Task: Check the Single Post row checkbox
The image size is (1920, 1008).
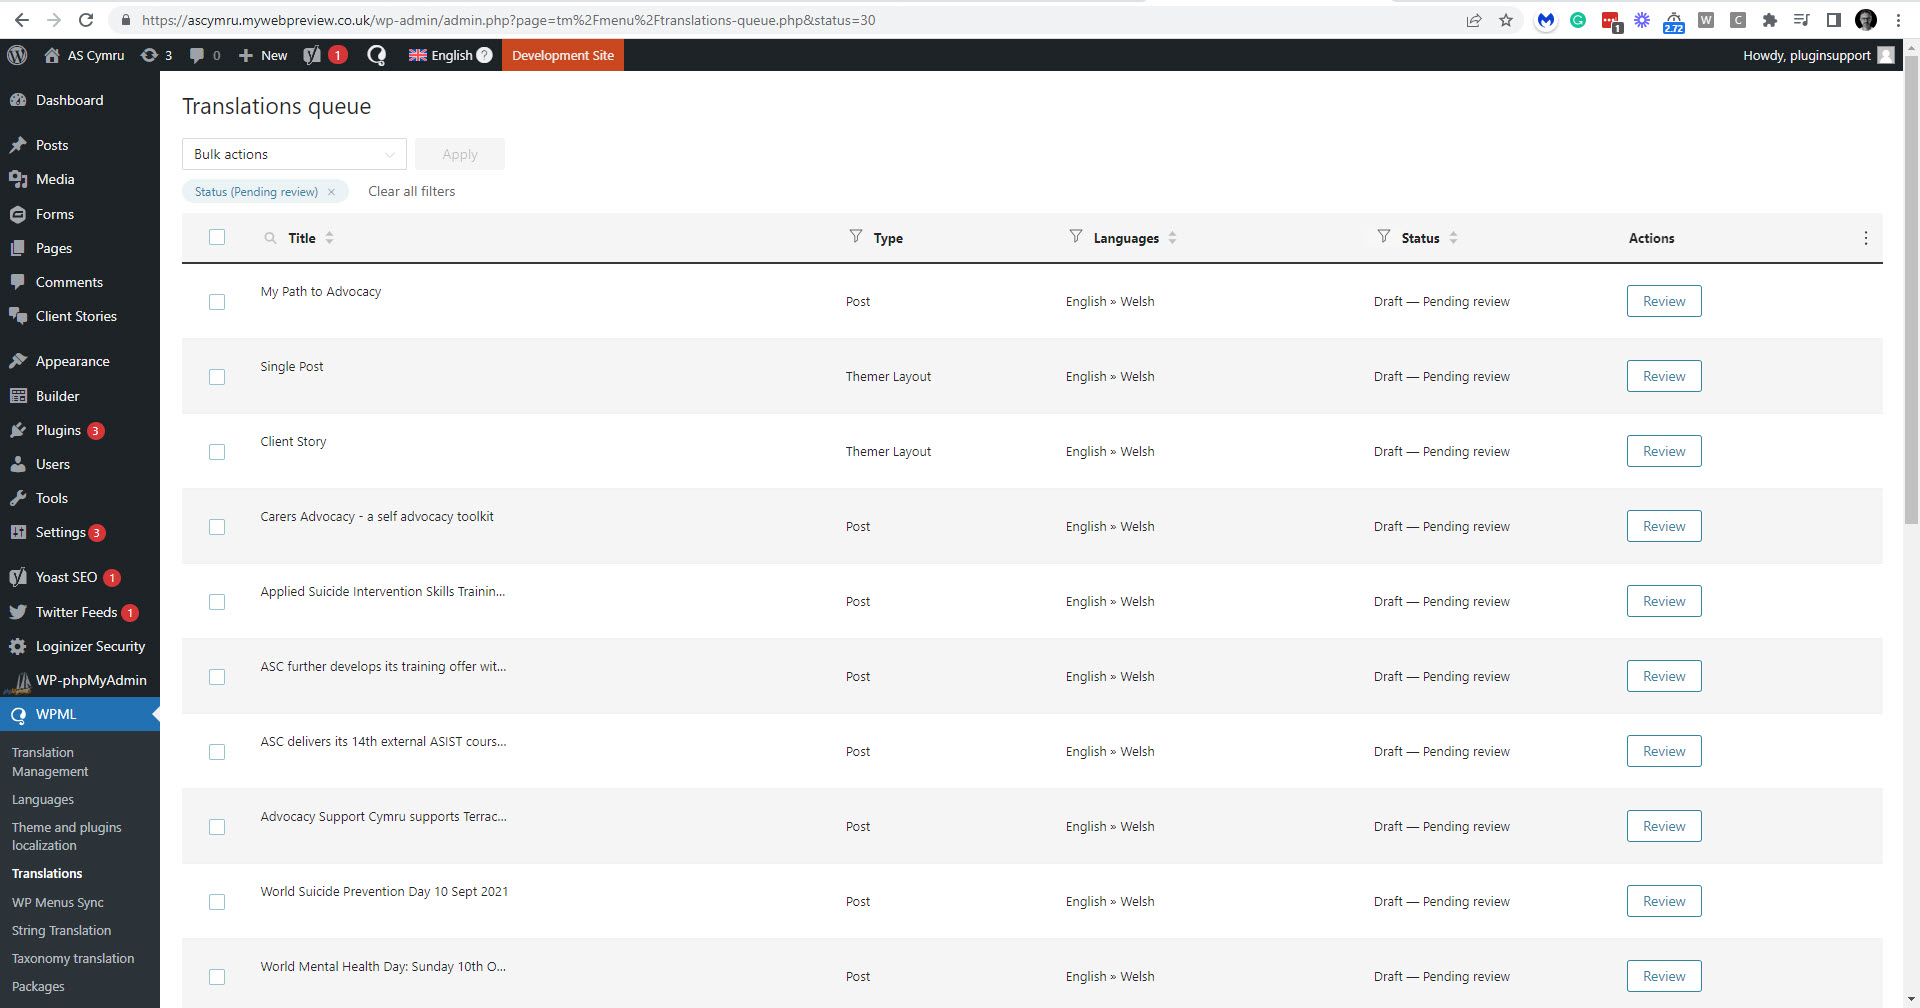Action: (217, 377)
